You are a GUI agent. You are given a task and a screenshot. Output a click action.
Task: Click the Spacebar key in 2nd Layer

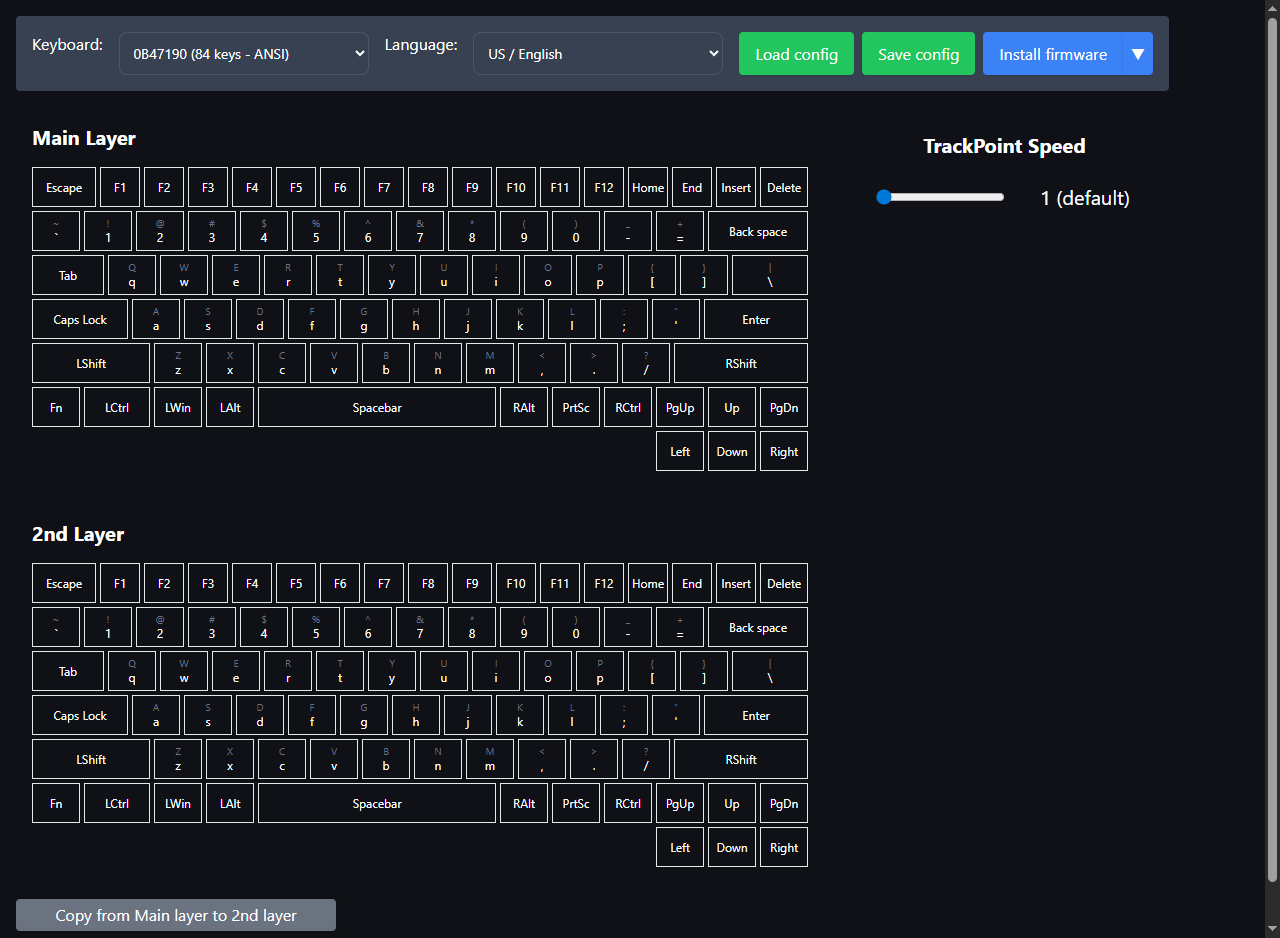click(377, 804)
